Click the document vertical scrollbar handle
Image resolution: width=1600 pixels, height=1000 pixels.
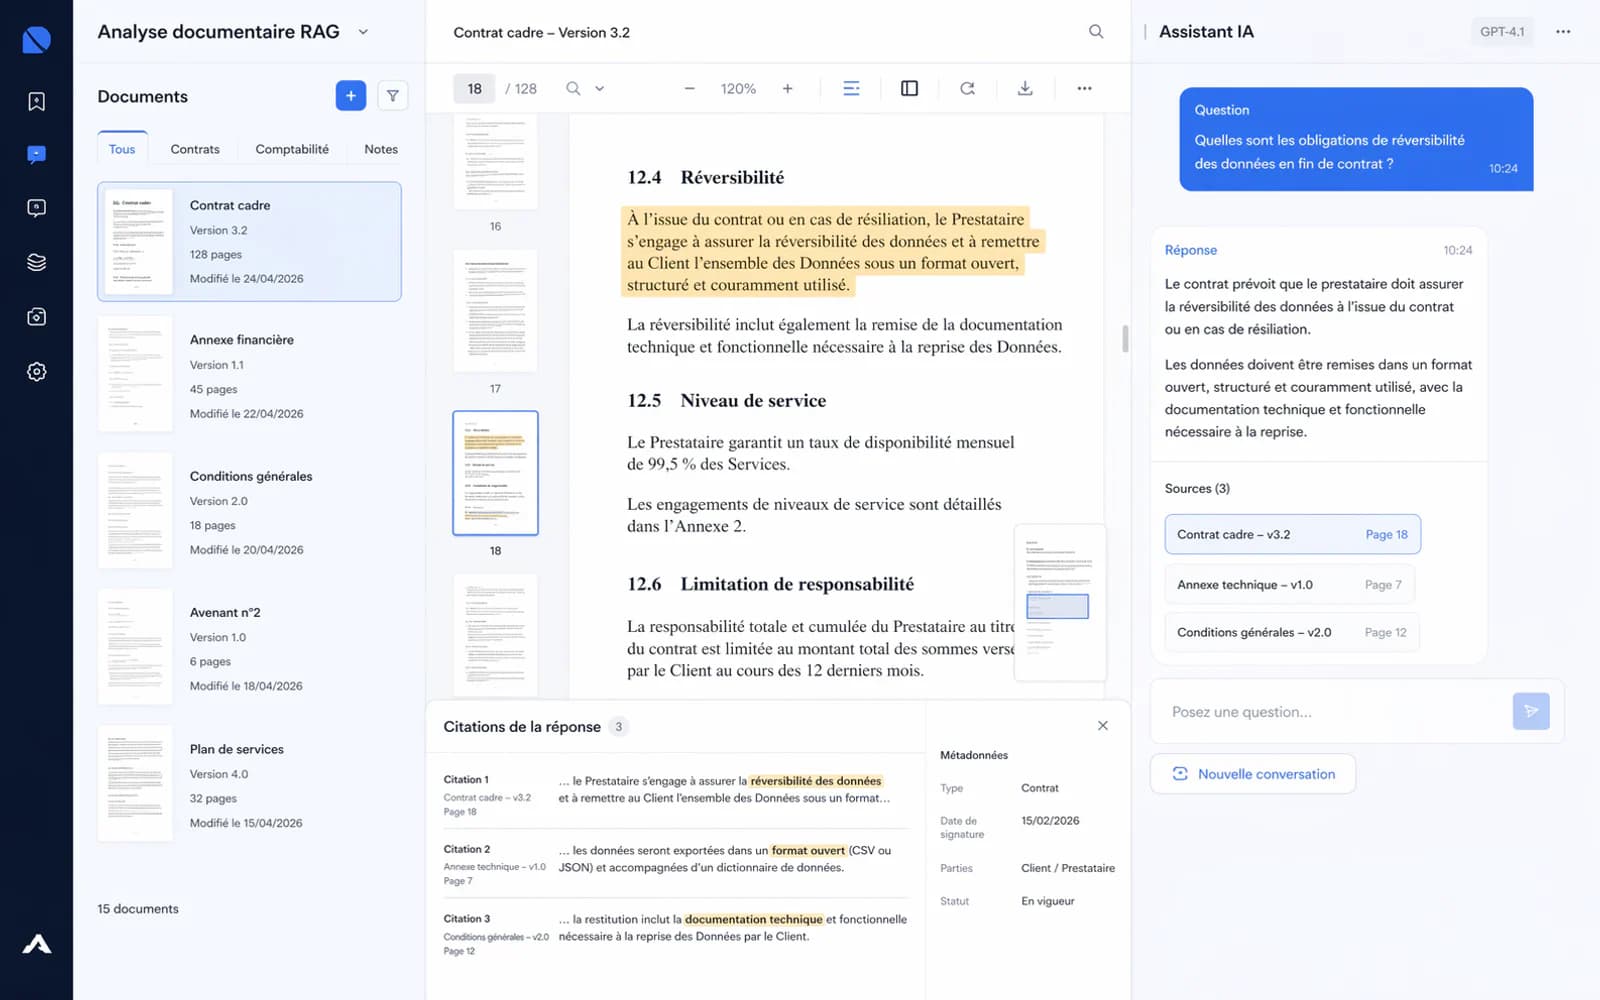click(x=1125, y=338)
